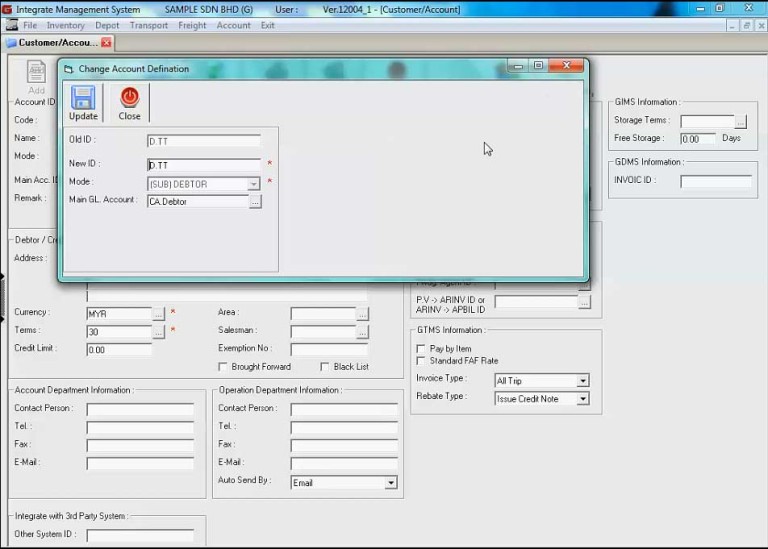Open the Salesman lookup button
This screenshot has height=549, width=768.
click(362, 332)
